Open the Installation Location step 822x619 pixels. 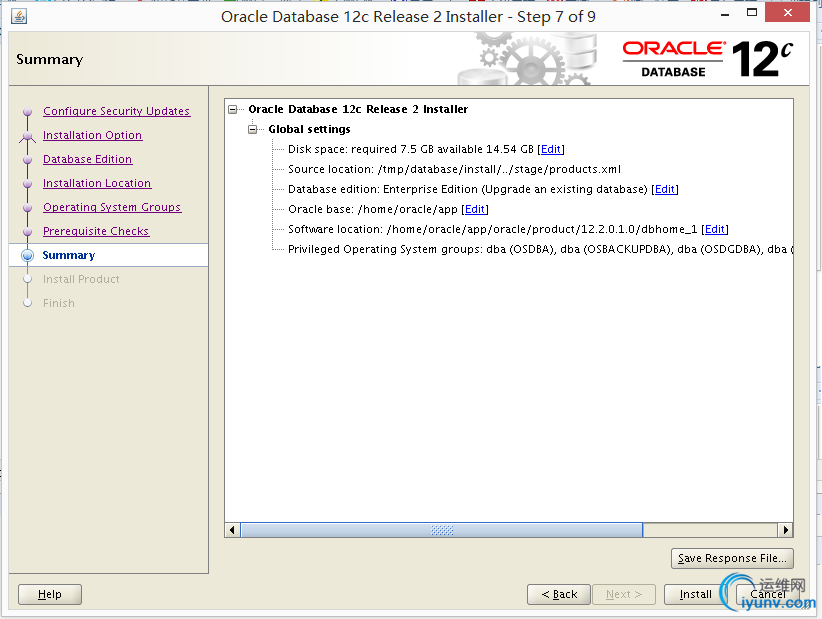click(x=97, y=183)
